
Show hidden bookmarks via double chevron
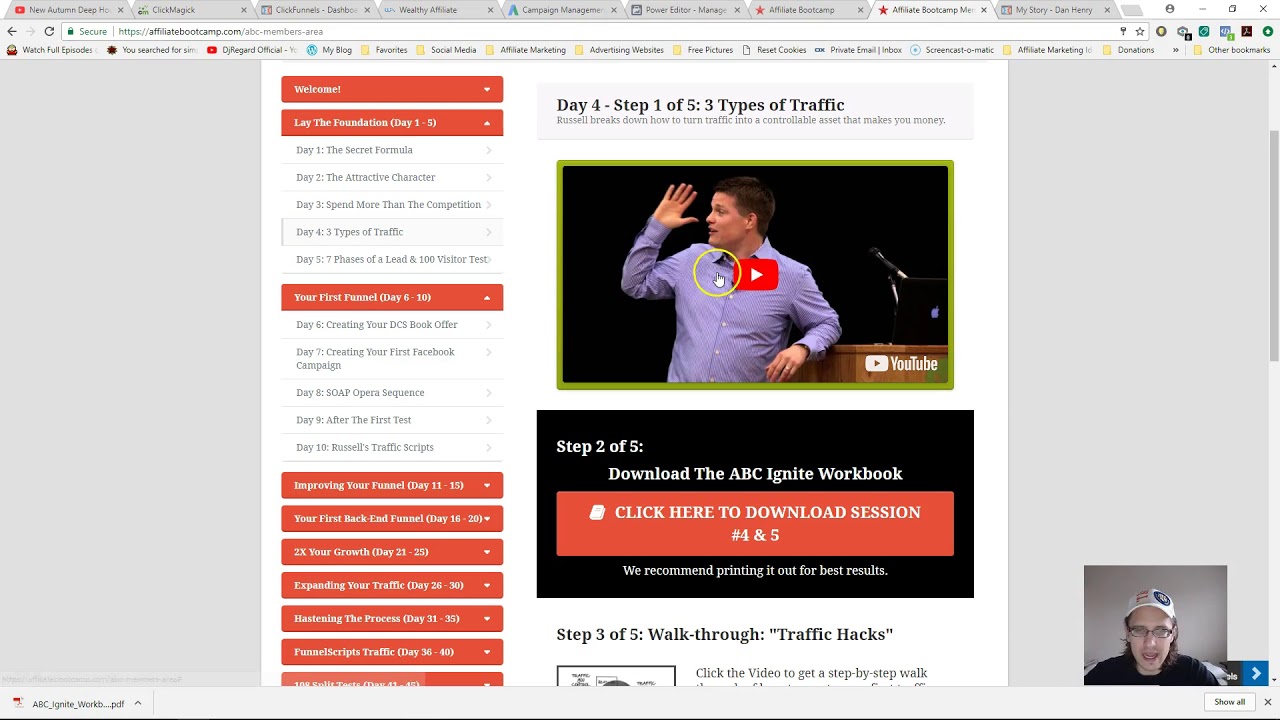[1176, 50]
